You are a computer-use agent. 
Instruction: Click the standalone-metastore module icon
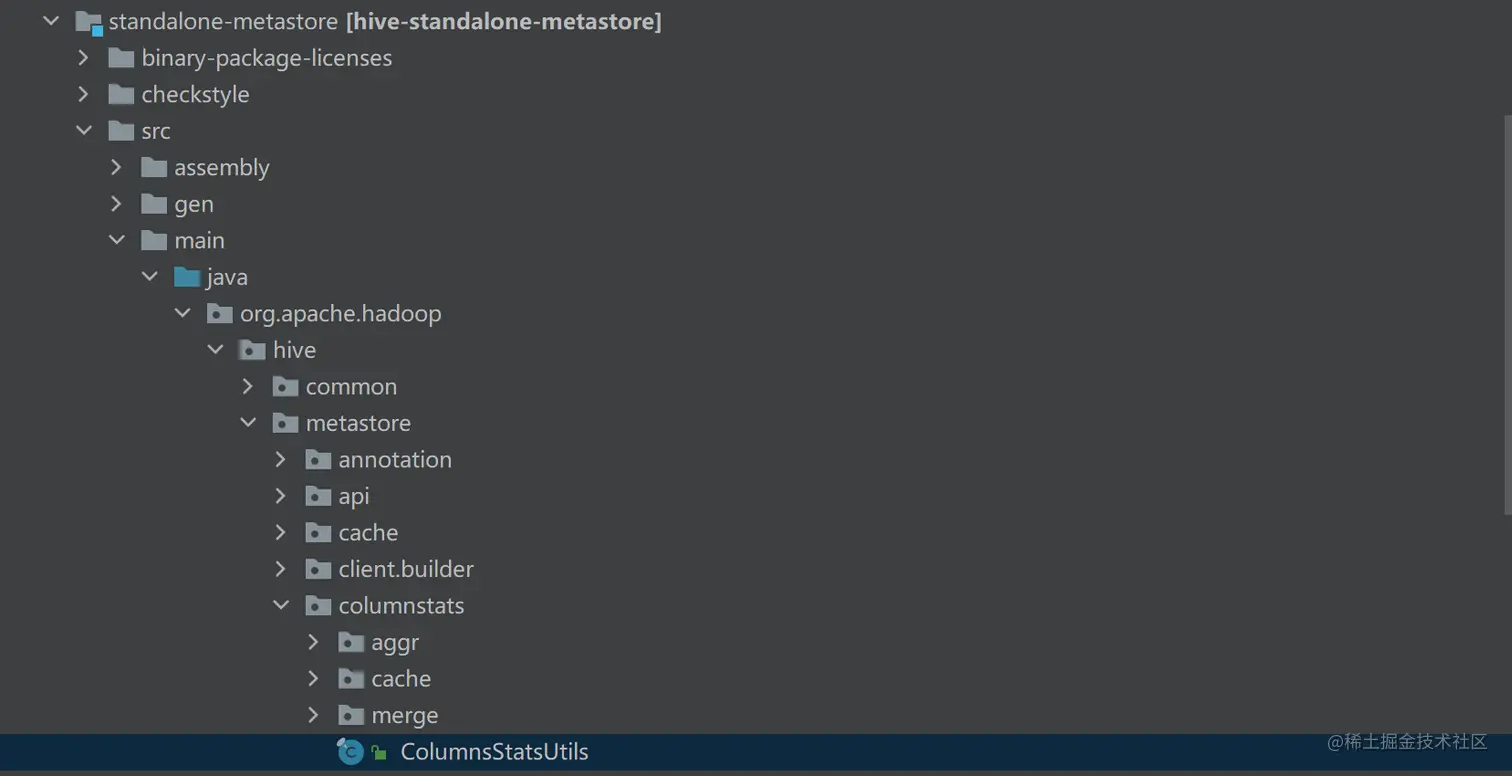coord(89,22)
